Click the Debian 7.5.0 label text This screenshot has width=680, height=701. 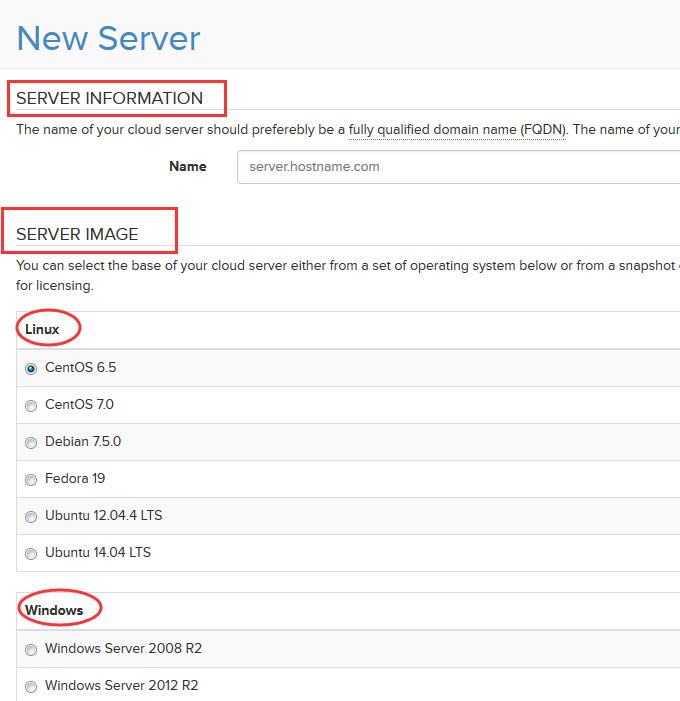point(83,442)
